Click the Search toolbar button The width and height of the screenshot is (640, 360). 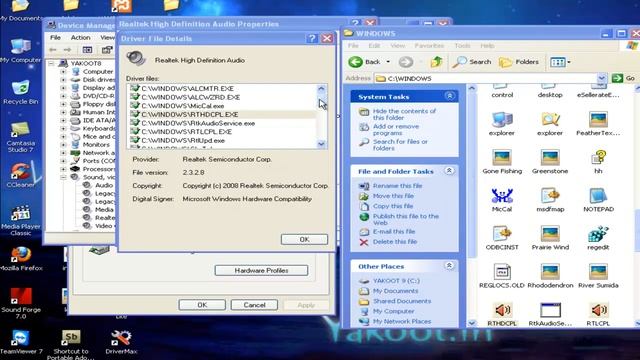472,62
